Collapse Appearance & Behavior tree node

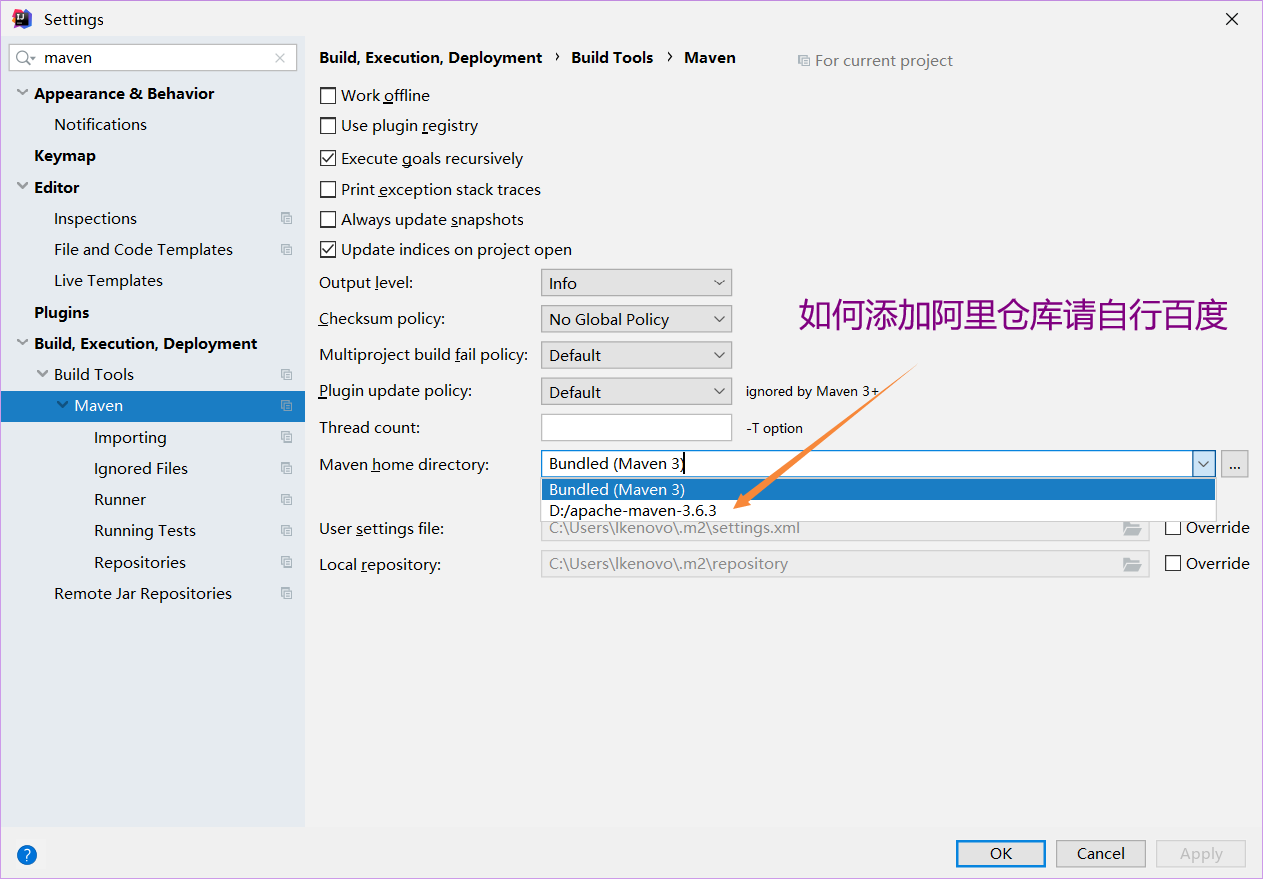pos(22,93)
